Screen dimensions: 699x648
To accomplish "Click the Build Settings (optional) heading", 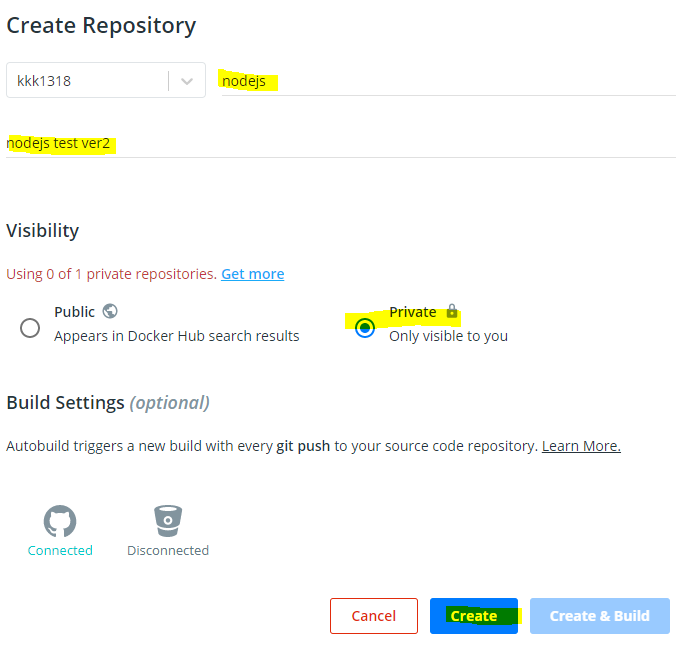I will (x=108, y=402).
